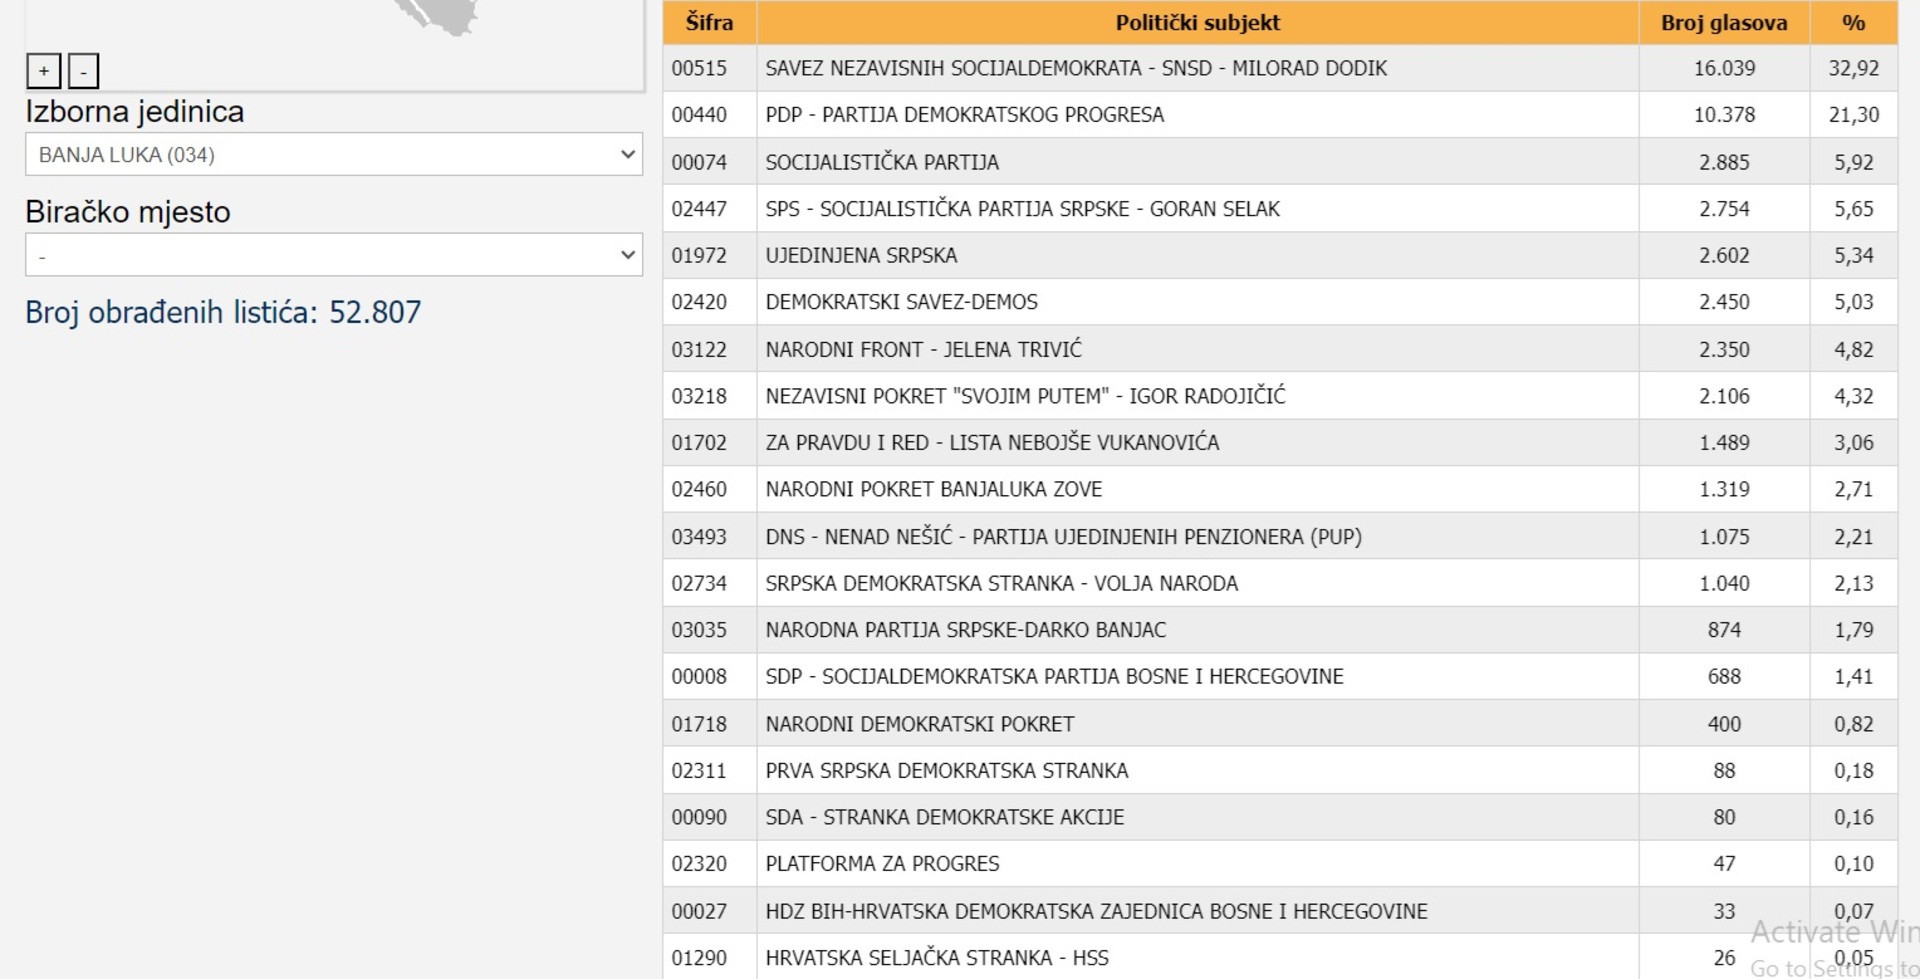Screen dimensions: 1920x979
Task: Click the Ujedinjena Srpska row
Action: tap(861, 255)
